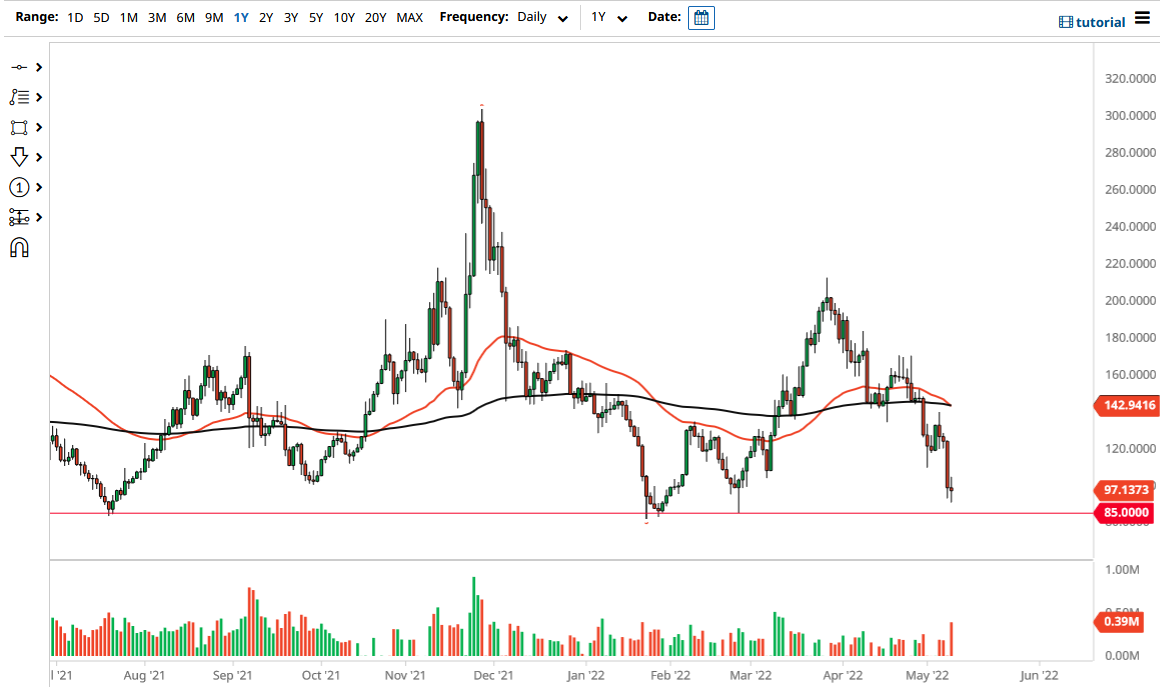Select the down arrow annotation tool
Image resolution: width=1170 pixels, height=695 pixels.
pos(18,157)
